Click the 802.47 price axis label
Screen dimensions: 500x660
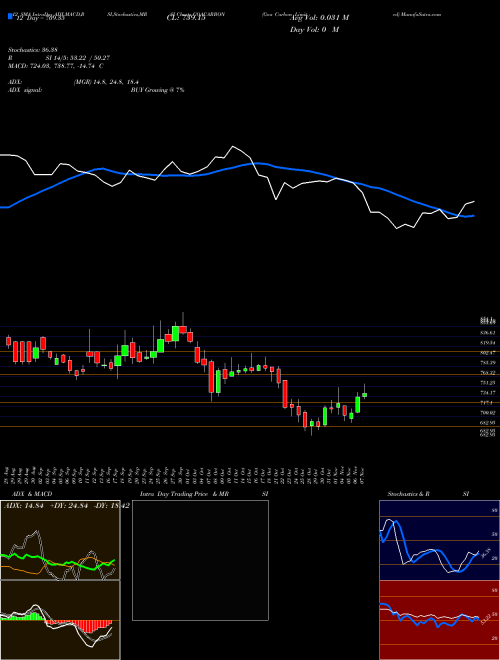point(487,353)
